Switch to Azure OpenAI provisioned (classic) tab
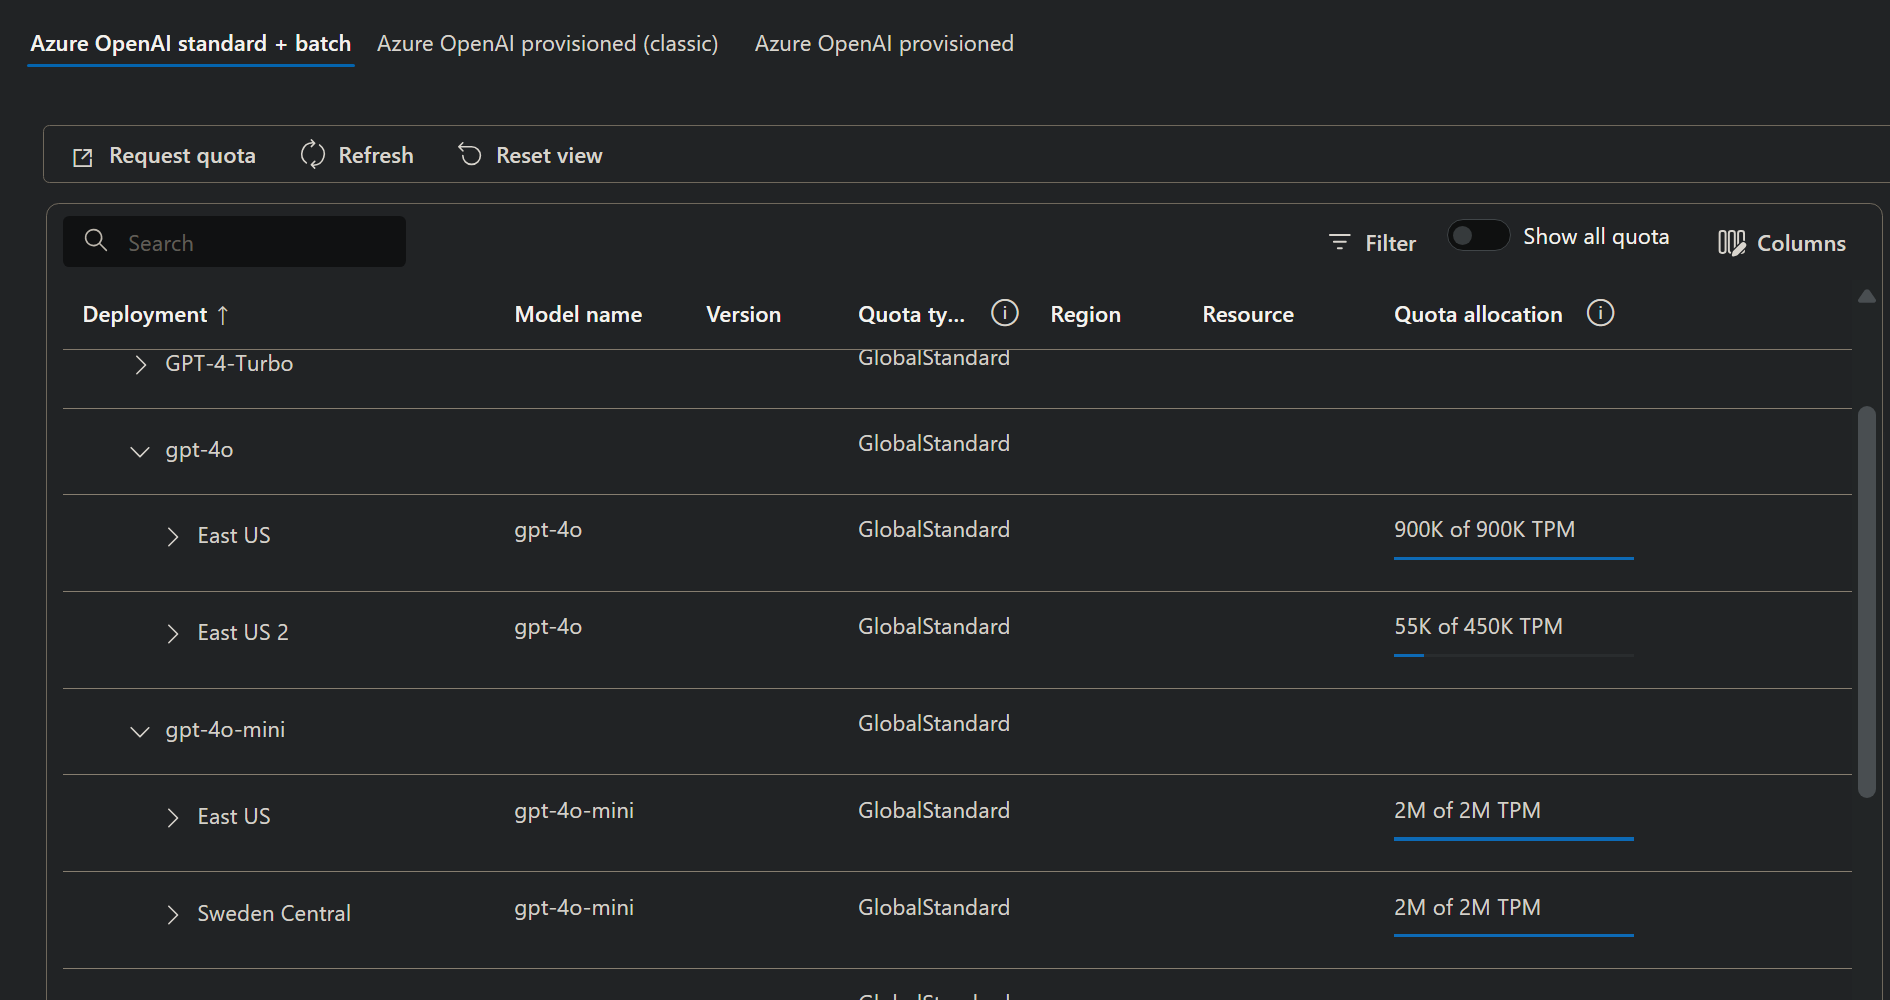 point(547,44)
